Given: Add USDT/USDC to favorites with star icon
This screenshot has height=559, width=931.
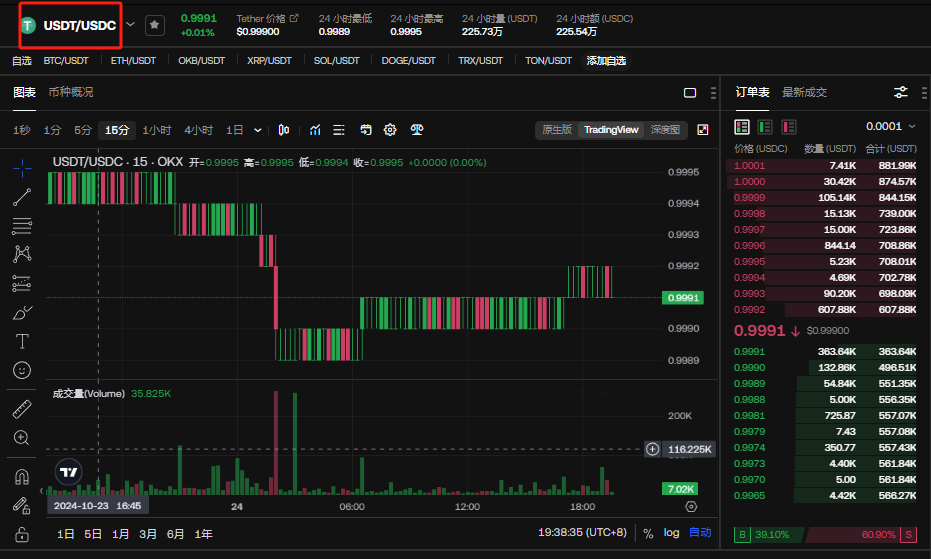Looking at the screenshot, I should pos(155,25).
